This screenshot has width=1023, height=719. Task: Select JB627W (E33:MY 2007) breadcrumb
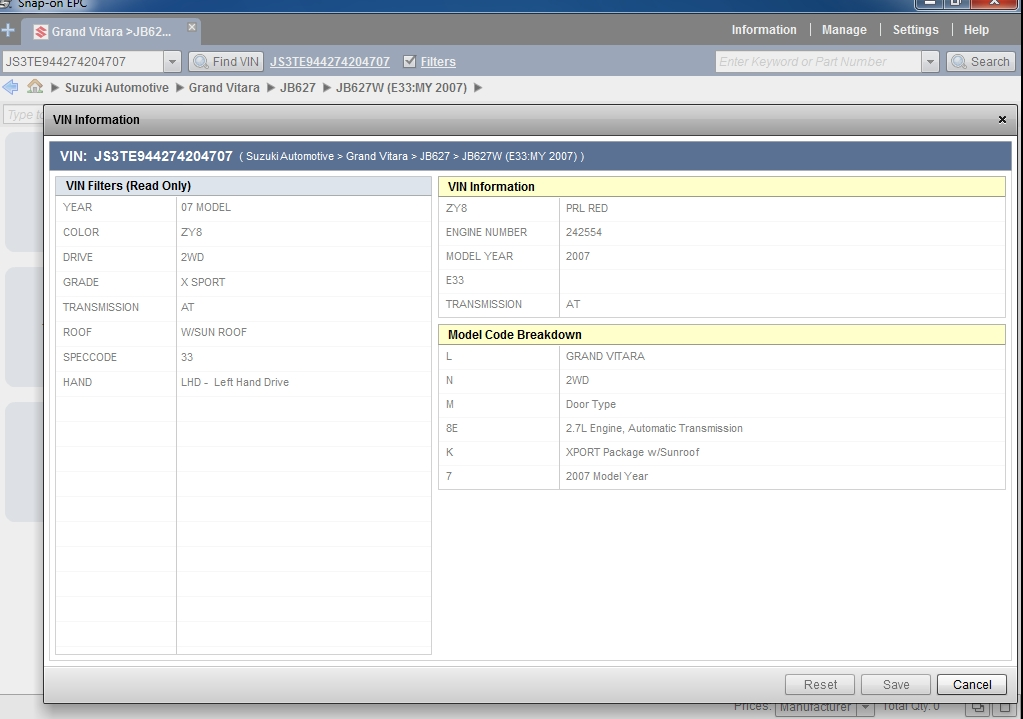(401, 87)
